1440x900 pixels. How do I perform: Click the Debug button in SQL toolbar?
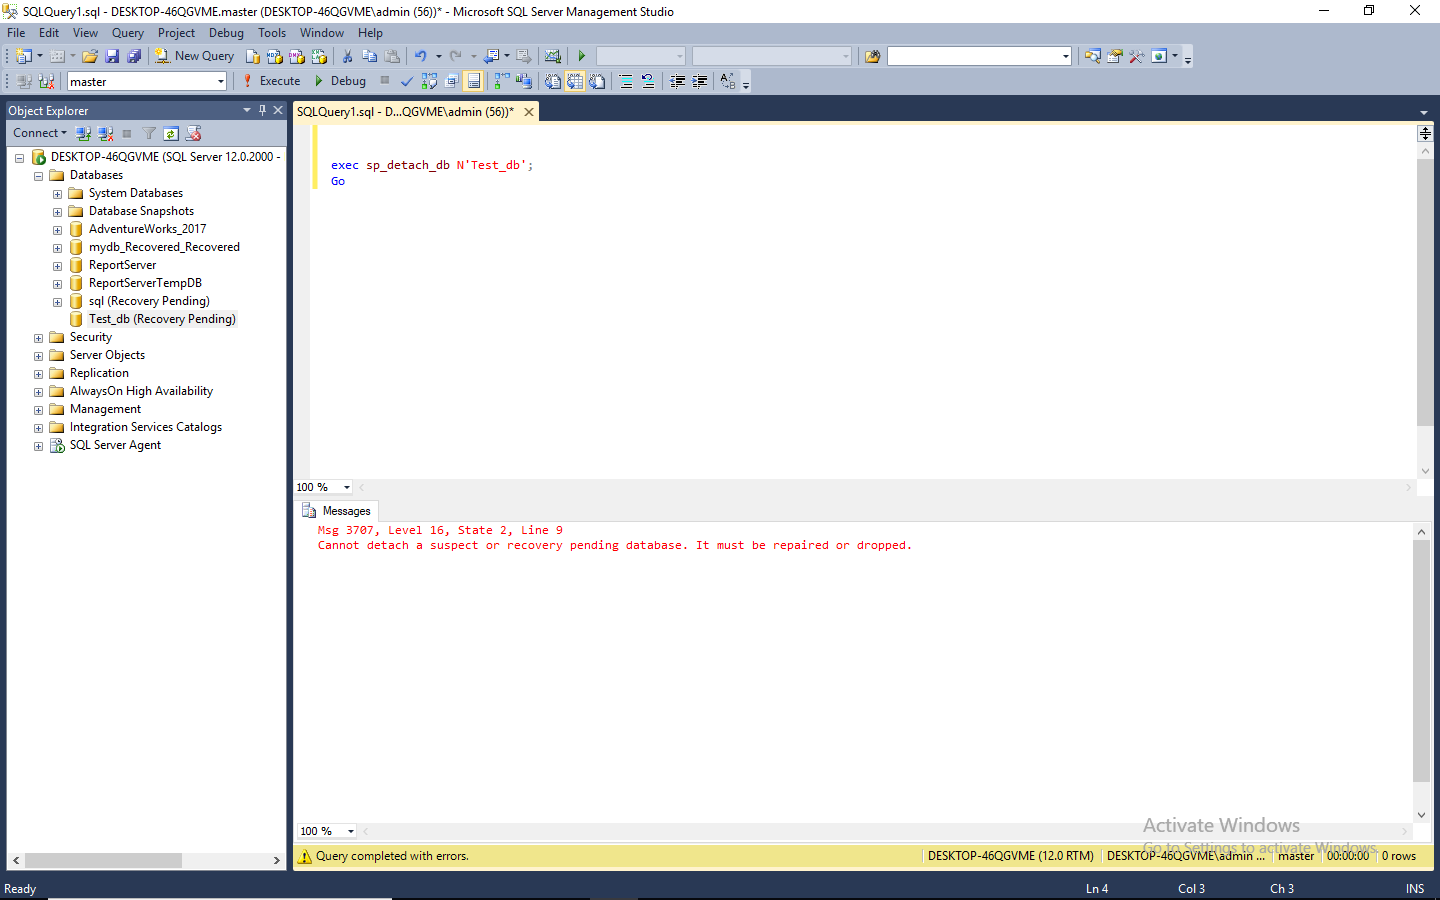pos(340,81)
